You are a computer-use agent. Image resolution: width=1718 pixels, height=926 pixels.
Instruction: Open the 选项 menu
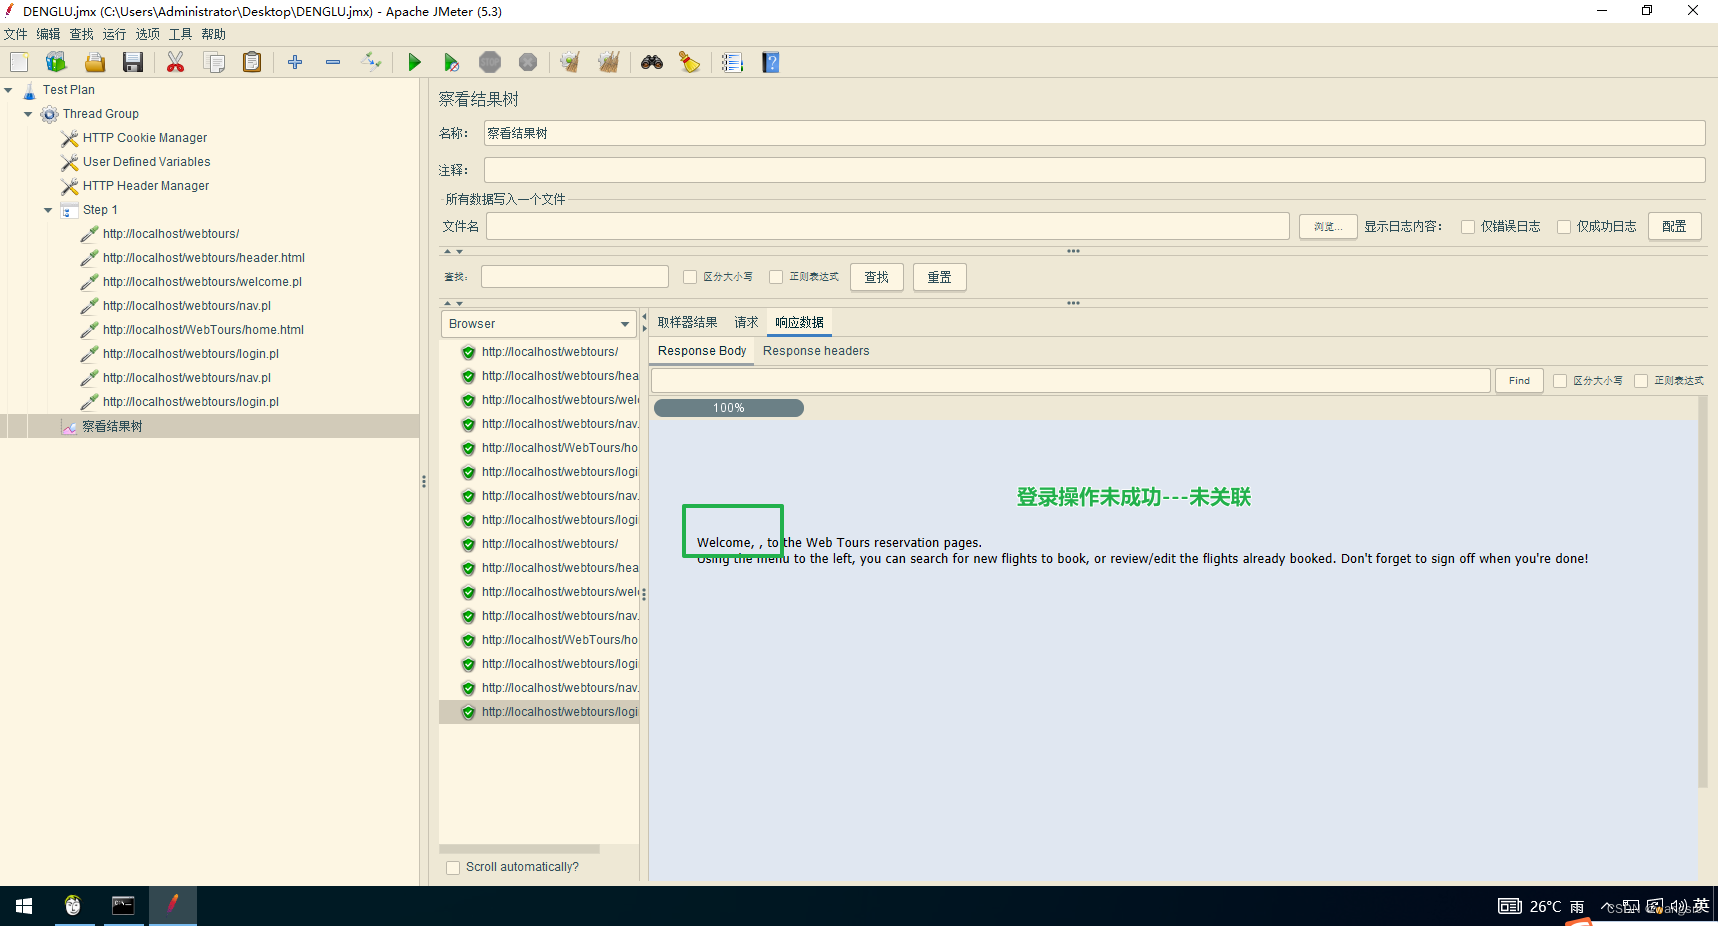click(x=148, y=34)
